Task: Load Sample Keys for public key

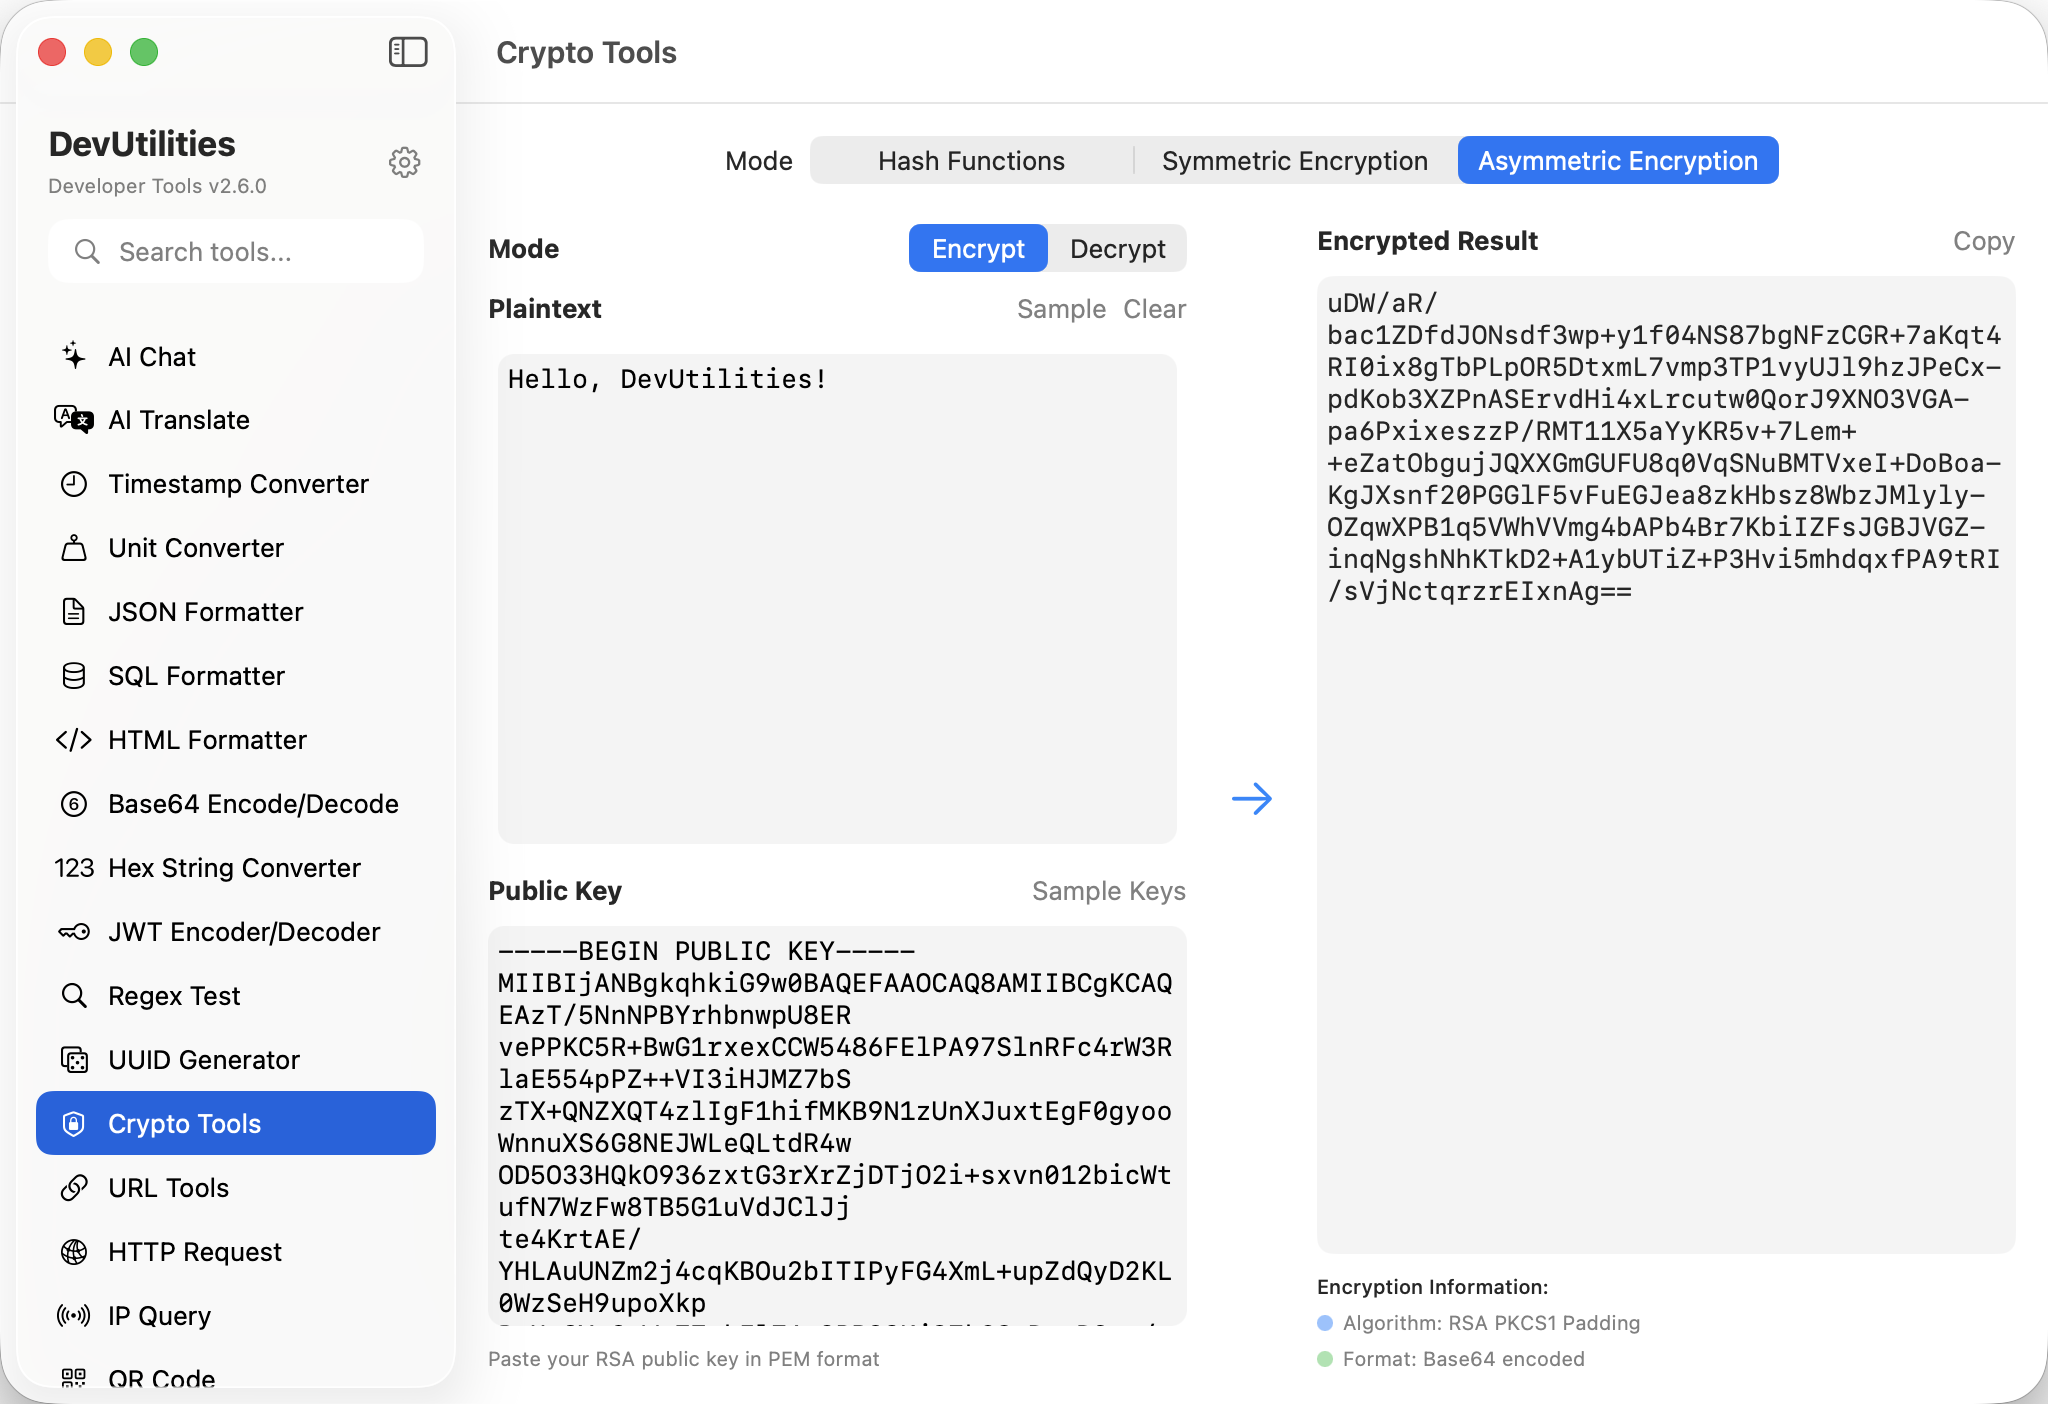Action: click(x=1108, y=891)
